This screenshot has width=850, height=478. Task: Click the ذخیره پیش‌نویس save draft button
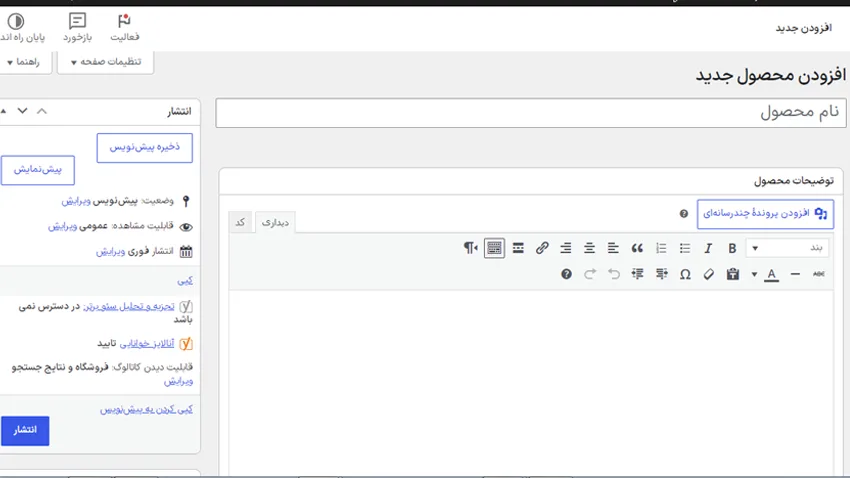(145, 147)
